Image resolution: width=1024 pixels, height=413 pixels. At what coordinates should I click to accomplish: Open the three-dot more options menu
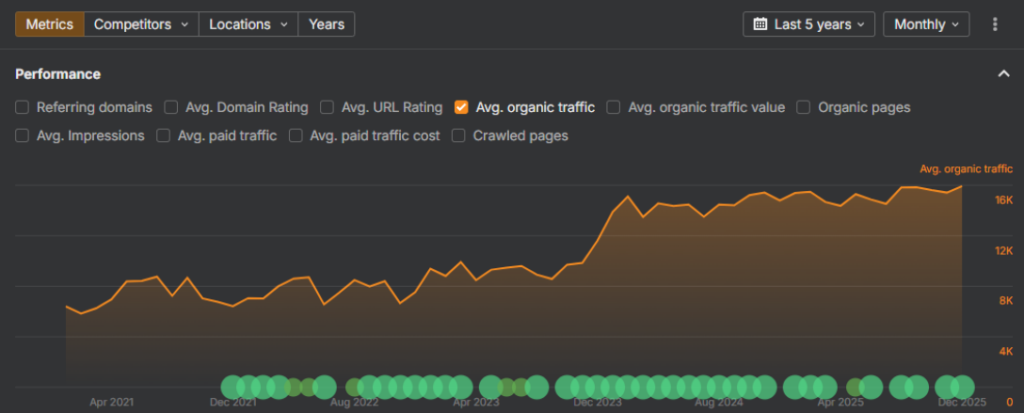pos(994,24)
